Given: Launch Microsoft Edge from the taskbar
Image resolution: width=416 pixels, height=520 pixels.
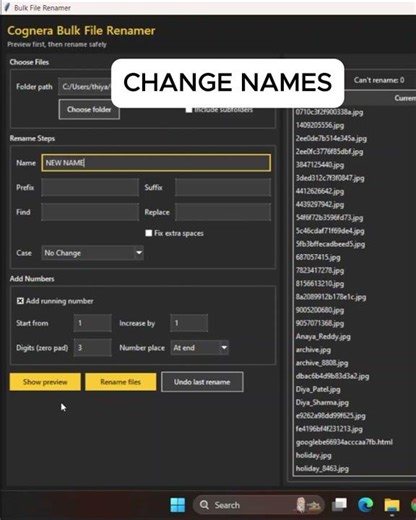Looking at the screenshot, I should (366, 505).
